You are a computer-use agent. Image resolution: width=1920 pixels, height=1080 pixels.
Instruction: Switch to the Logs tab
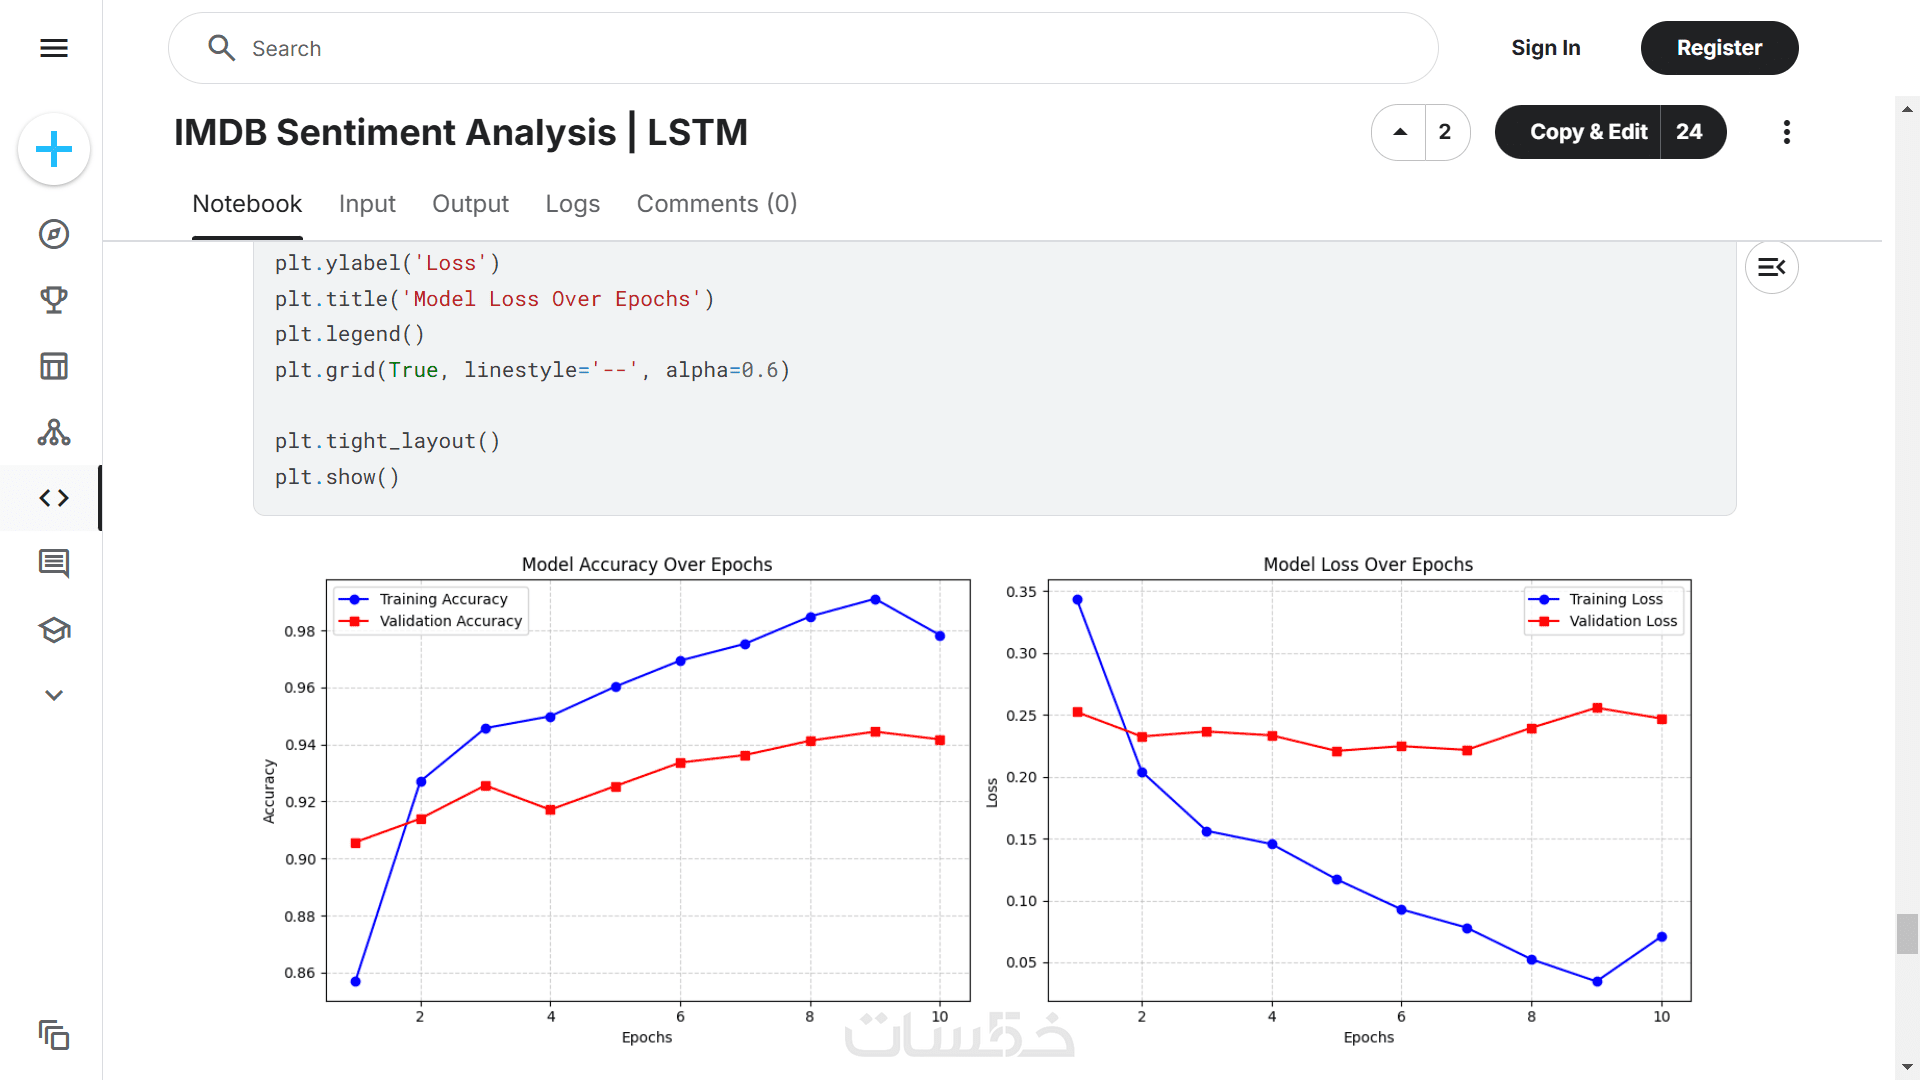pos(572,204)
